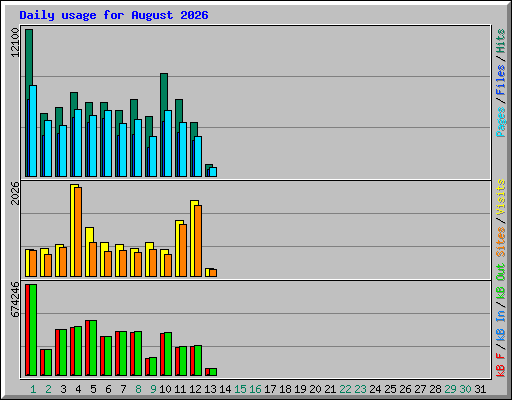Image resolution: width=512 pixels, height=400 pixels.
Task: Click day label 4 on the x-axis
Action: (x=78, y=389)
